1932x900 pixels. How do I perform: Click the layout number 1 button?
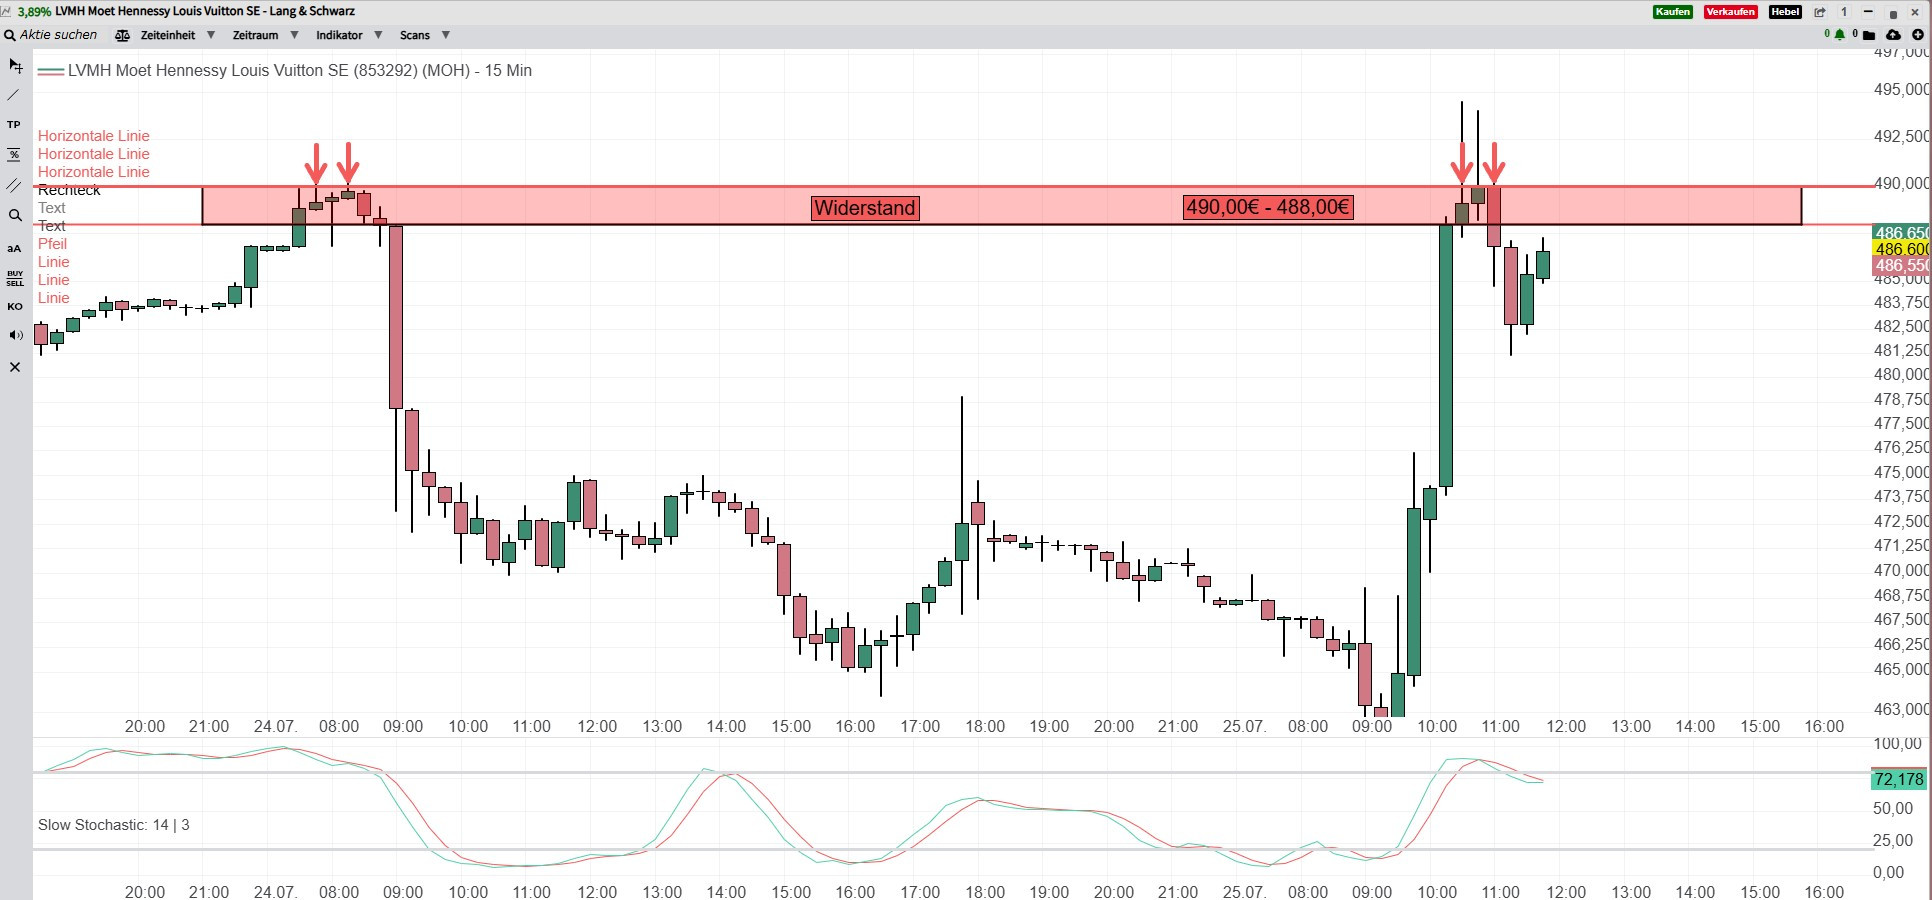(x=1844, y=12)
